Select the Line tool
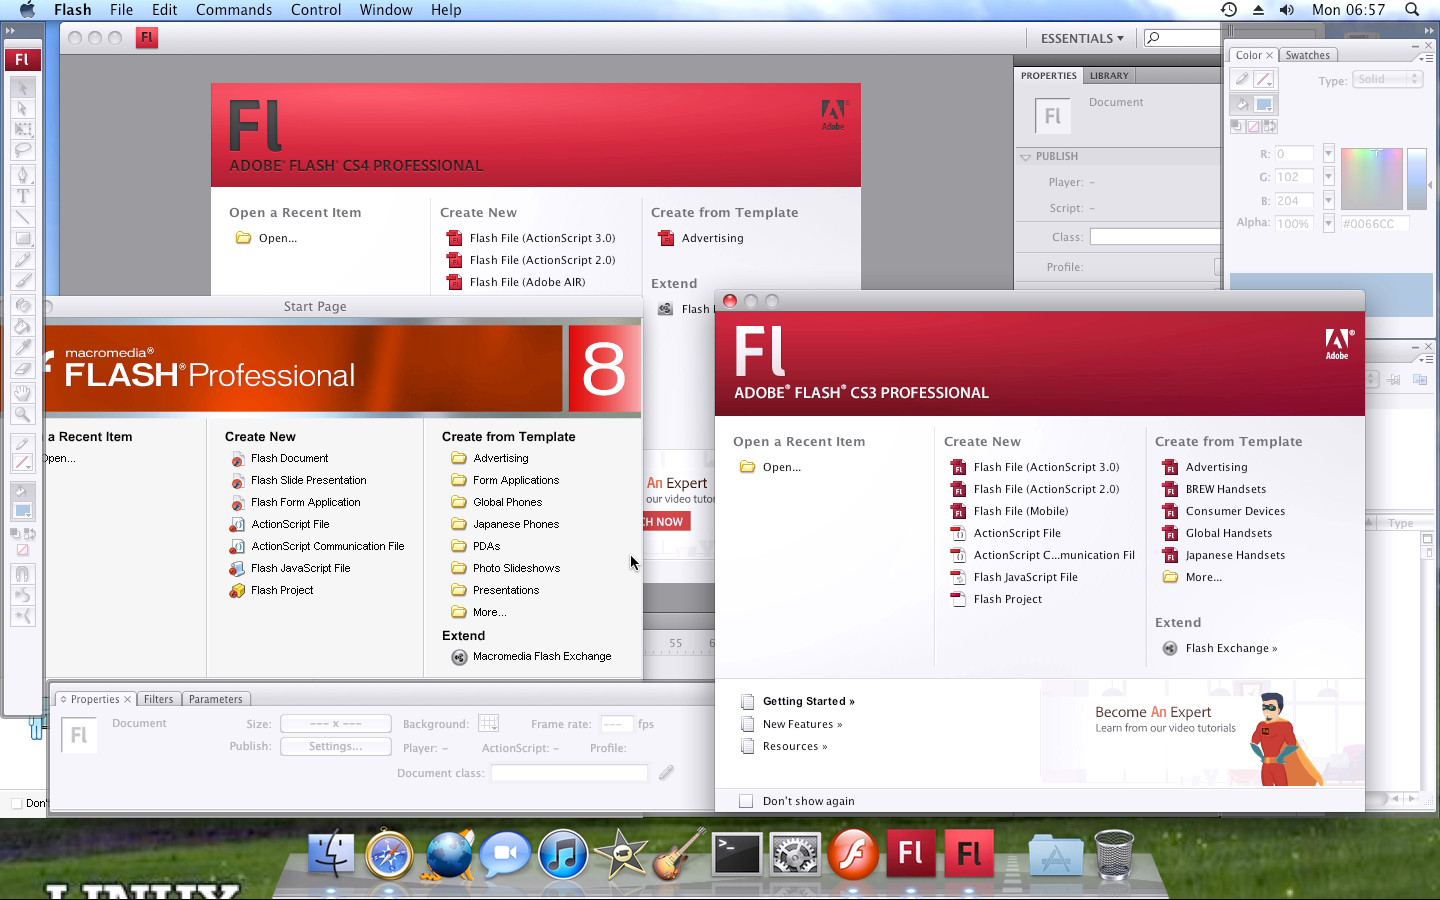This screenshot has height=900, width=1440. click(22, 217)
